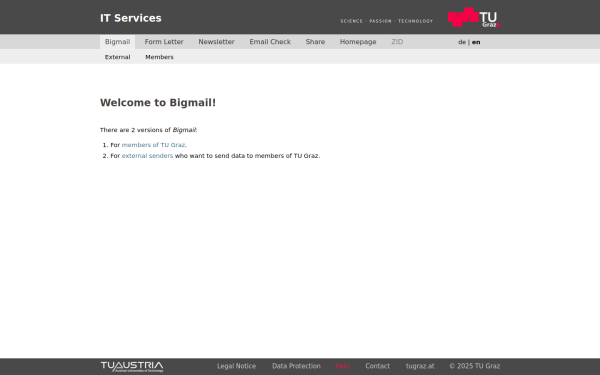600x375 pixels.
Task: Open Data Protection footer link
Action: pos(296,366)
